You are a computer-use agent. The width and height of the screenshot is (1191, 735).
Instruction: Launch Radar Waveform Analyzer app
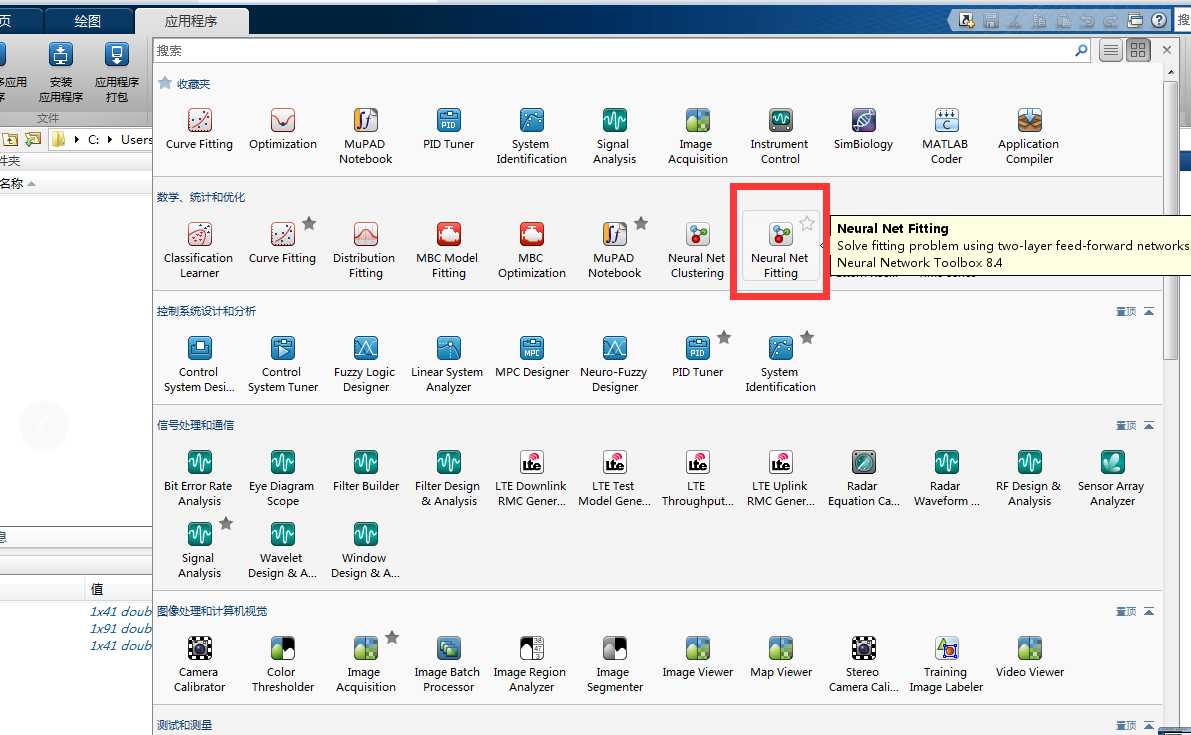tap(946, 478)
